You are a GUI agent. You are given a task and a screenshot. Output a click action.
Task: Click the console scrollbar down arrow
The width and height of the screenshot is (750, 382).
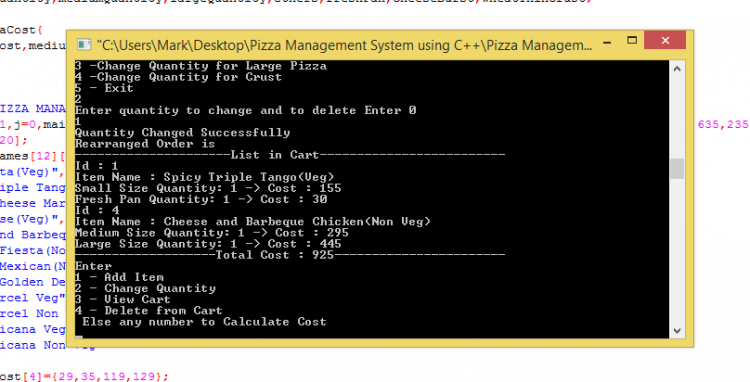677,330
